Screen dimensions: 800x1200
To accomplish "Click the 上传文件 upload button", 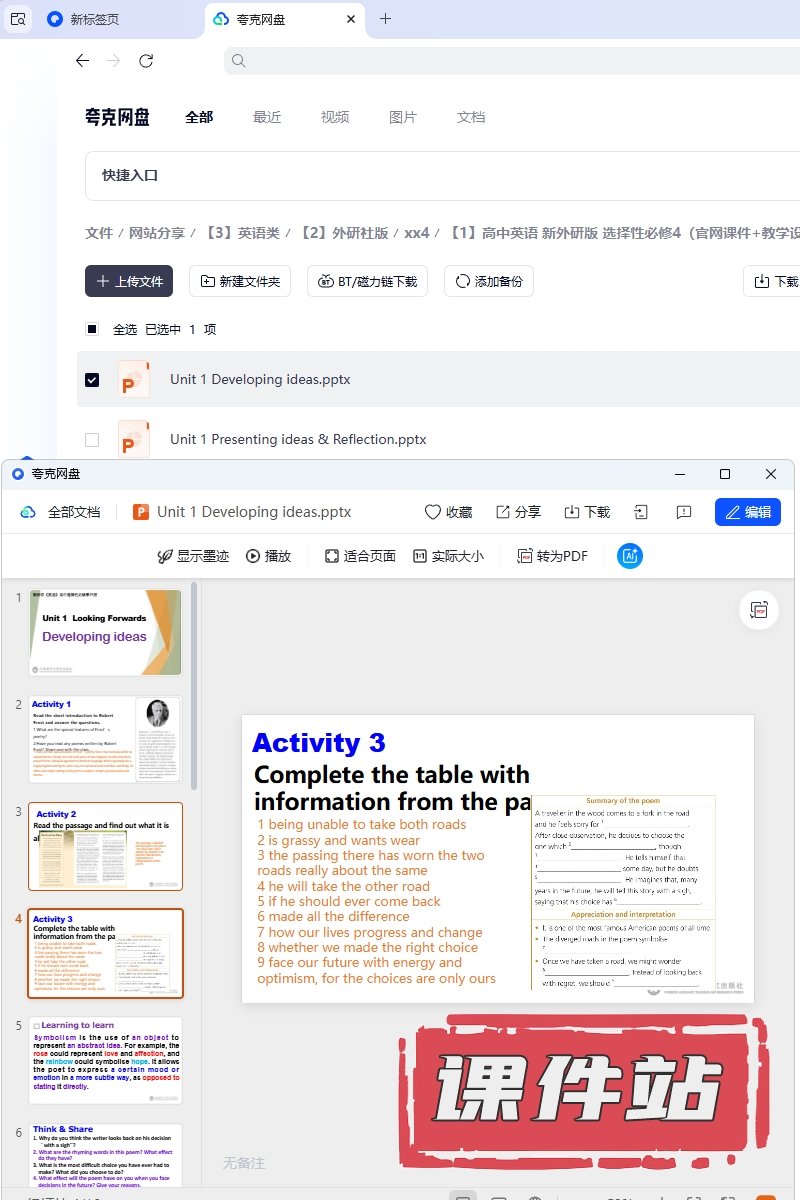I will point(129,281).
